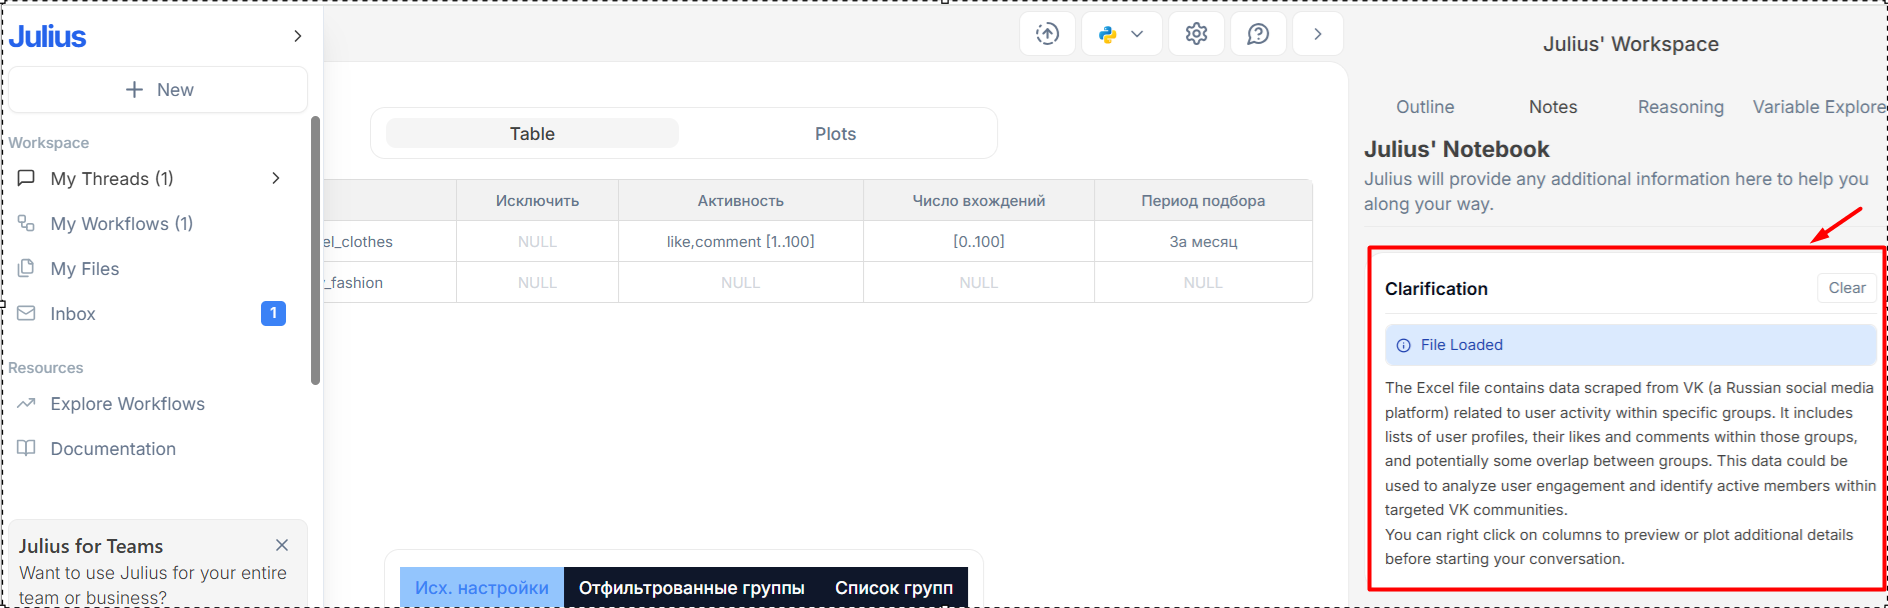Expand the My Threads arrow
Screen dimensions: 1888x608
tap(276, 178)
